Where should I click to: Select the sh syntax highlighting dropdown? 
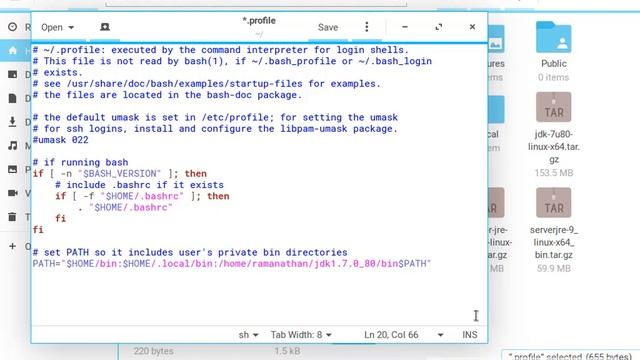(x=248, y=335)
